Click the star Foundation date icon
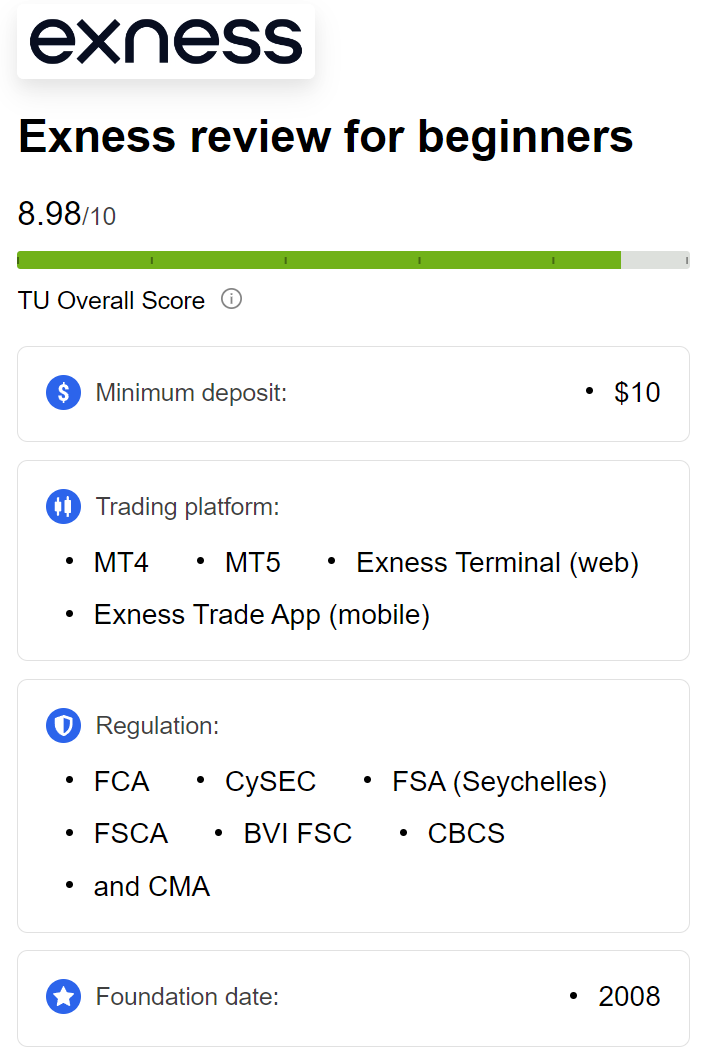 point(63,996)
